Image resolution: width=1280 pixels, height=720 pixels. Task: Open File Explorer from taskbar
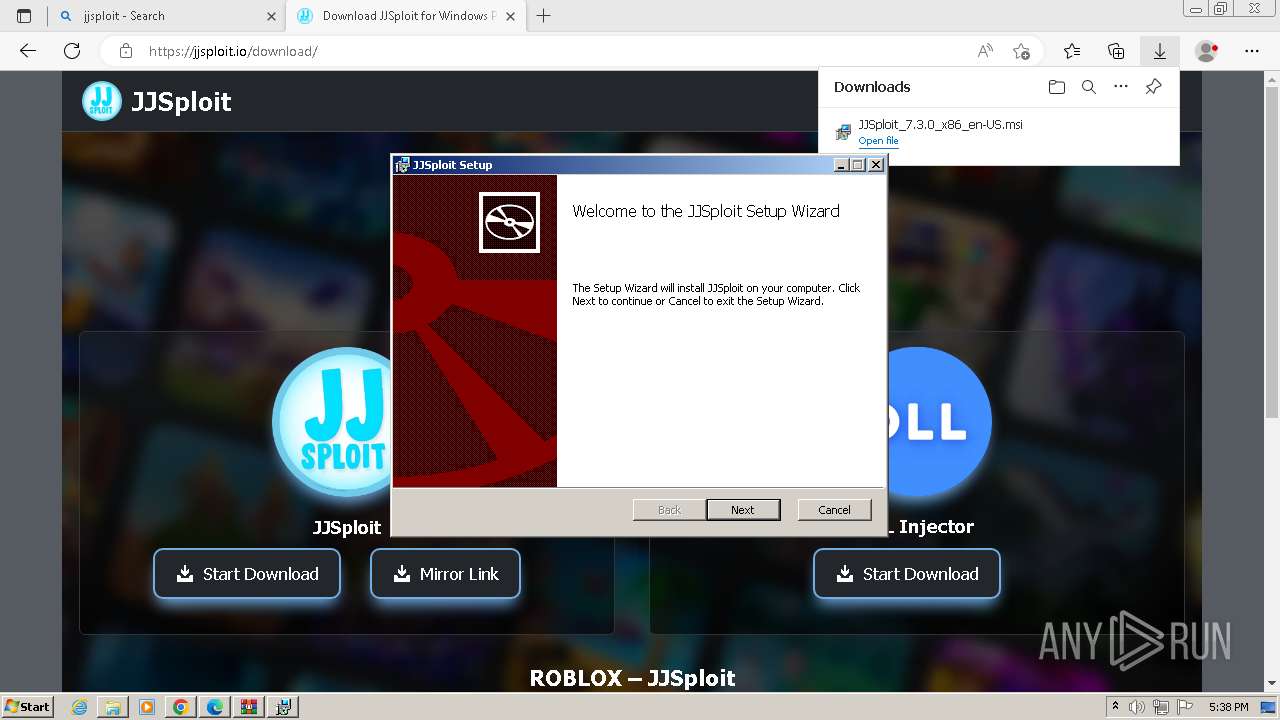pos(113,707)
